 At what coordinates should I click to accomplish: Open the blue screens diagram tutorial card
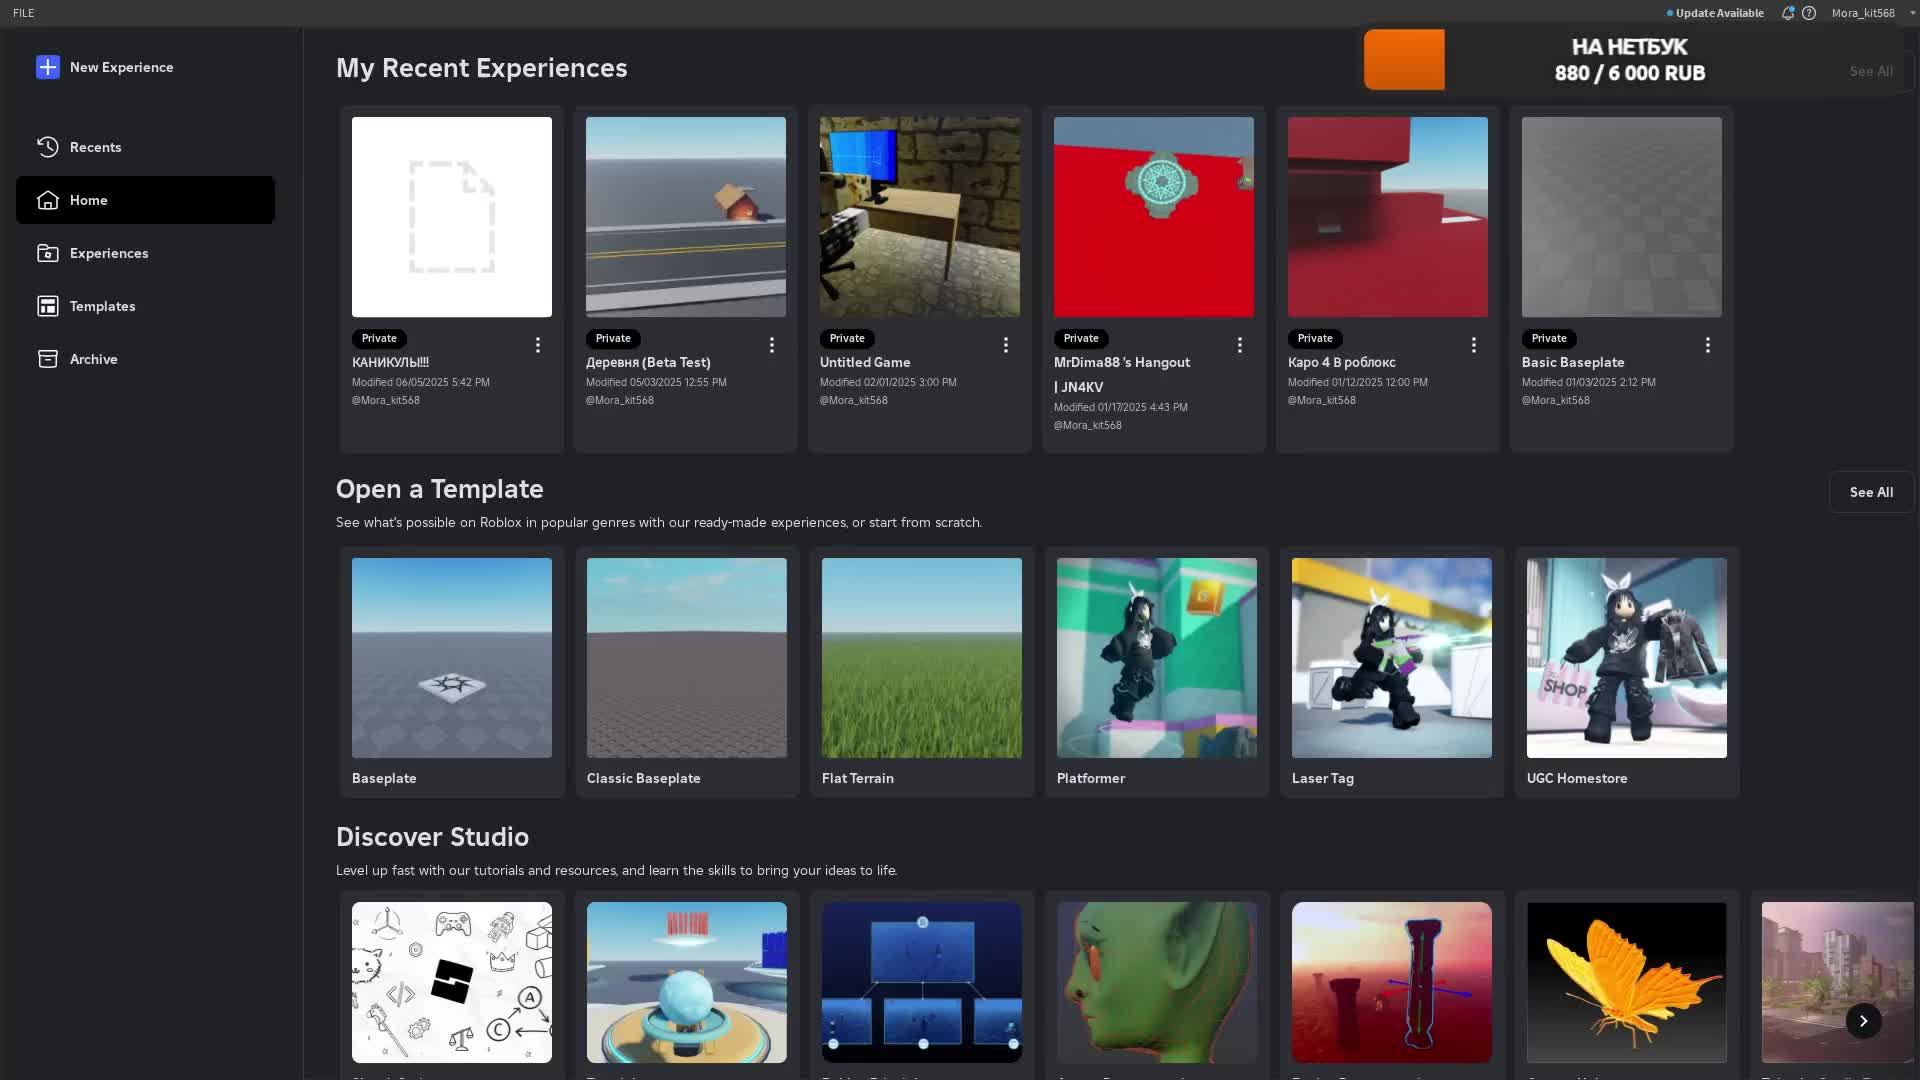pos(922,983)
